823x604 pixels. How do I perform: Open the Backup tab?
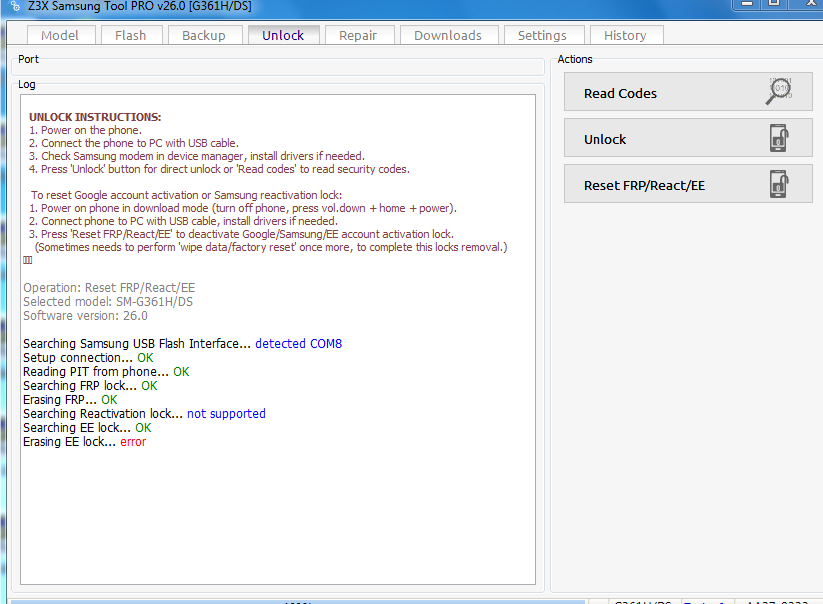tap(204, 35)
